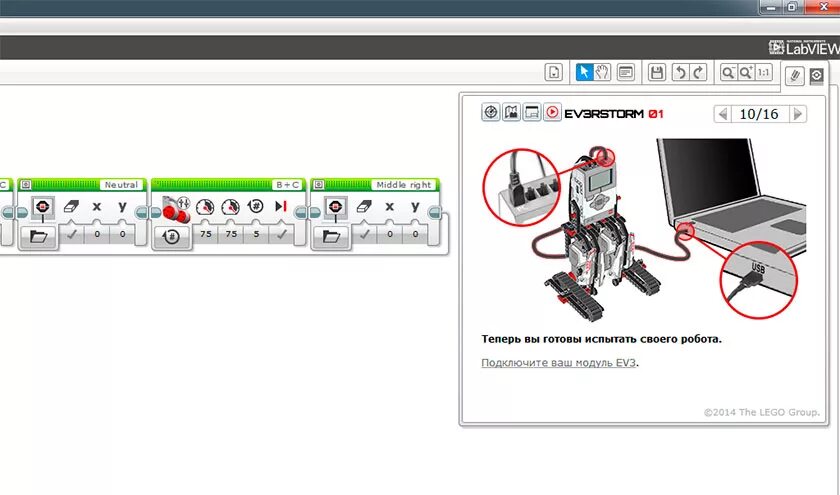Toggle Clear Screen check on Neutral block
The width and height of the screenshot is (840, 495).
[x=71, y=234]
